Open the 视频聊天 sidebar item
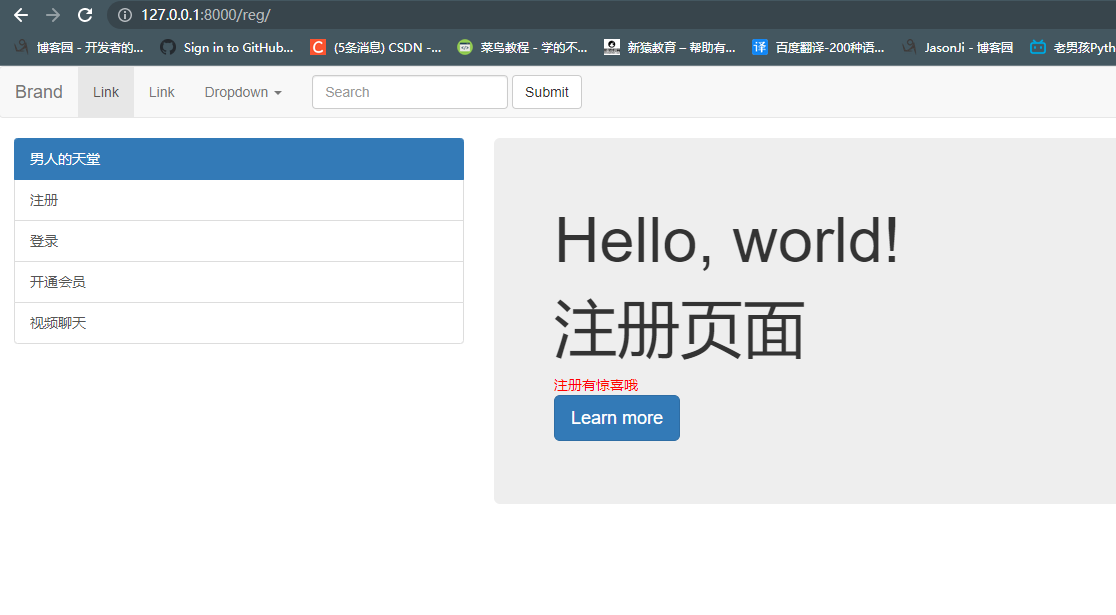This screenshot has width=1116, height=615. tap(239, 323)
